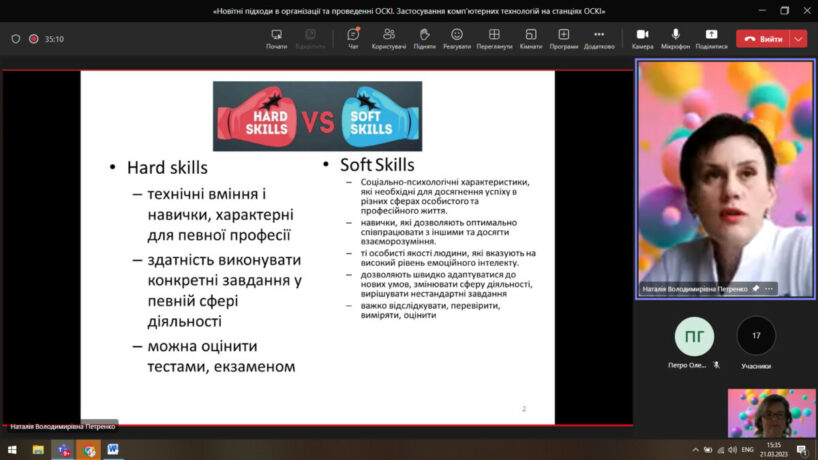818x460 pixels.
Task: Open the shield meeting info icon
Action: (15, 39)
